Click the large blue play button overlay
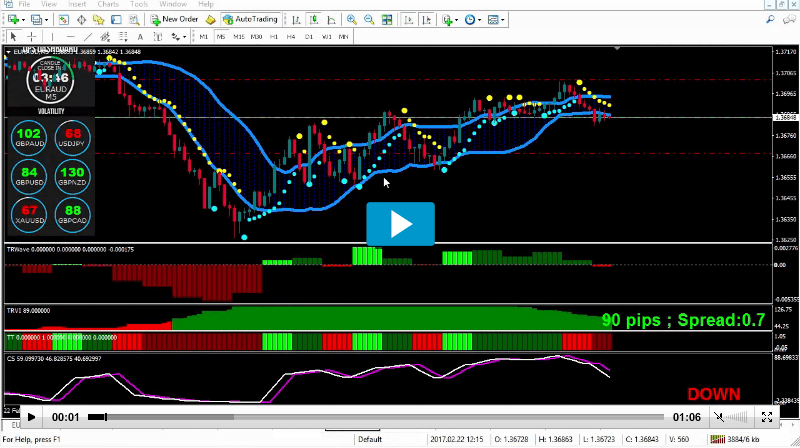 click(401, 223)
